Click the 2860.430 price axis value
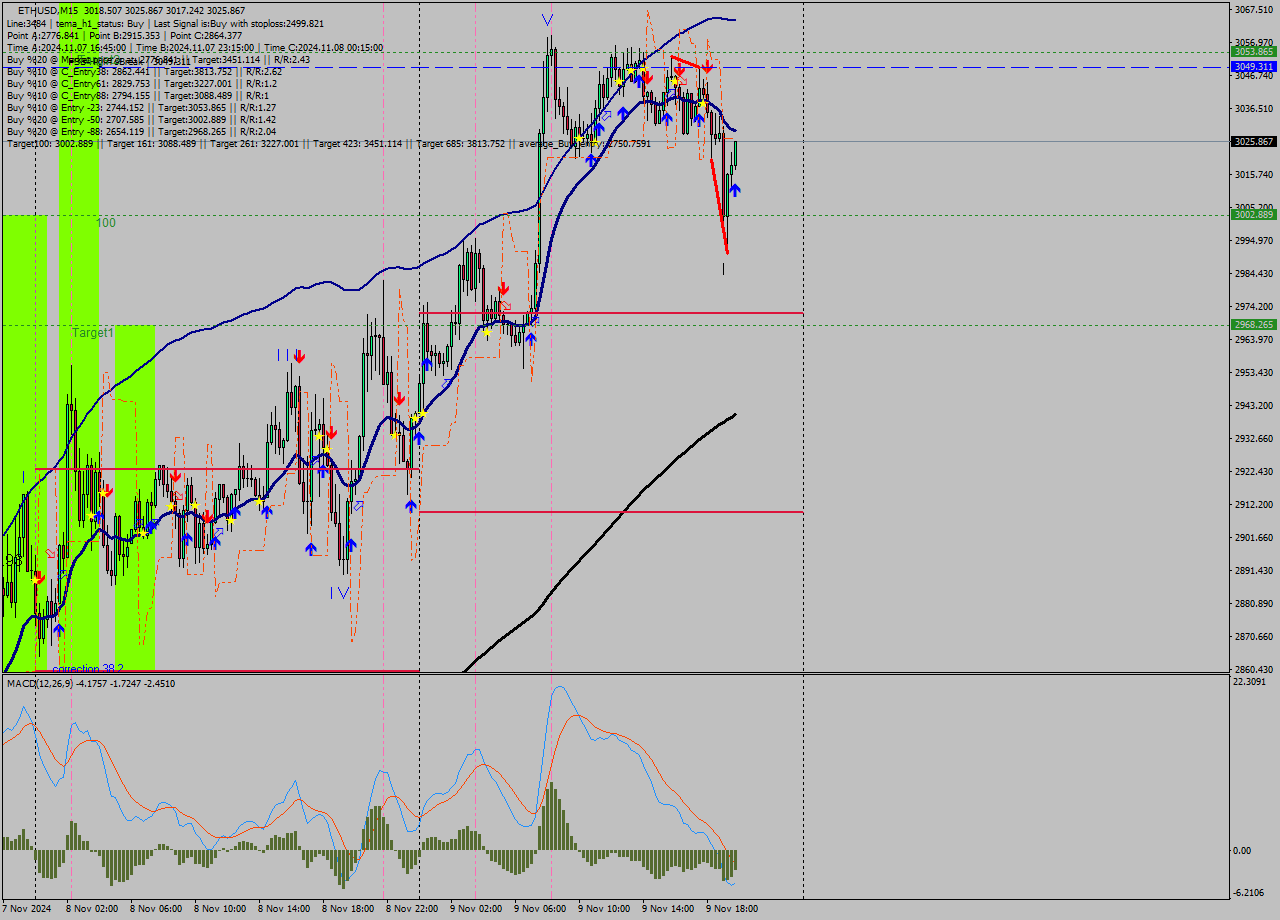1280x920 pixels. tap(1254, 669)
